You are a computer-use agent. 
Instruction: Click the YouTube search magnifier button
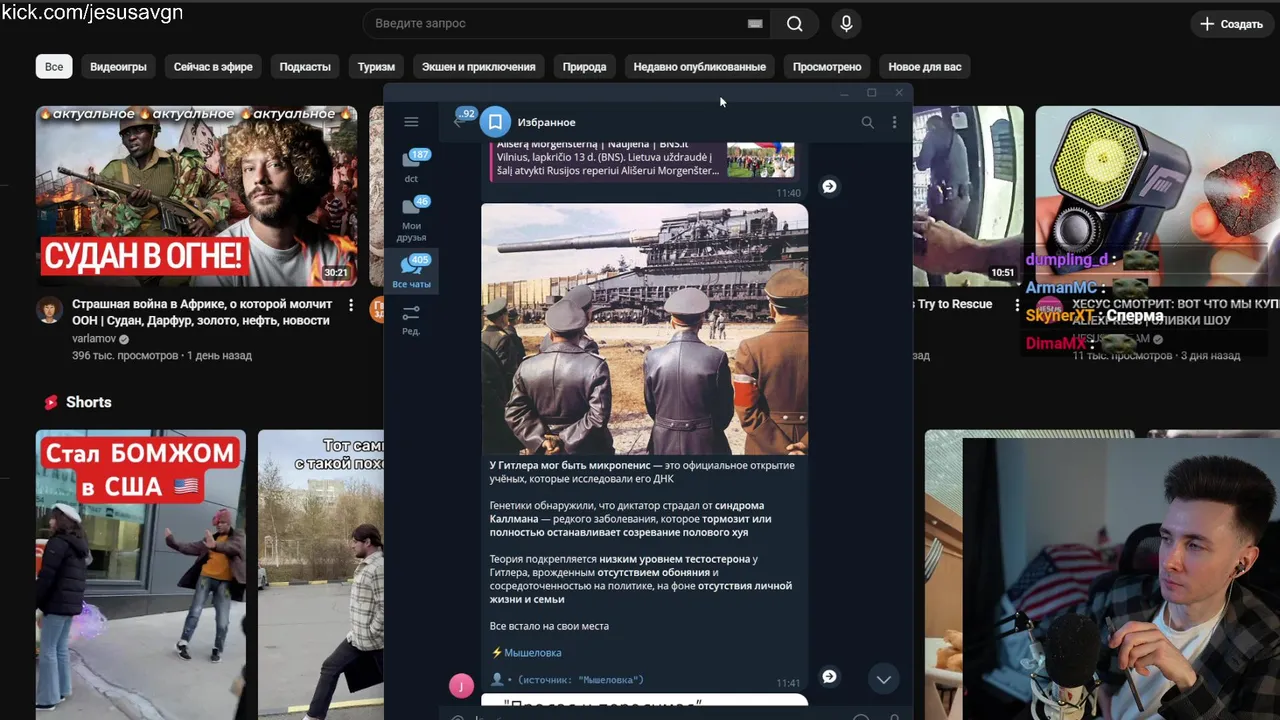tap(795, 24)
